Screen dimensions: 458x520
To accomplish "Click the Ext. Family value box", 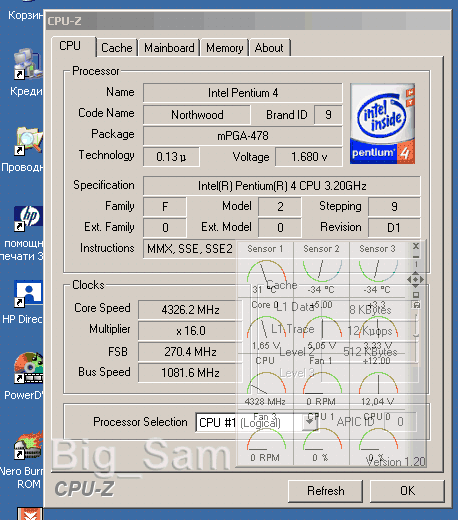I will click(x=165, y=228).
